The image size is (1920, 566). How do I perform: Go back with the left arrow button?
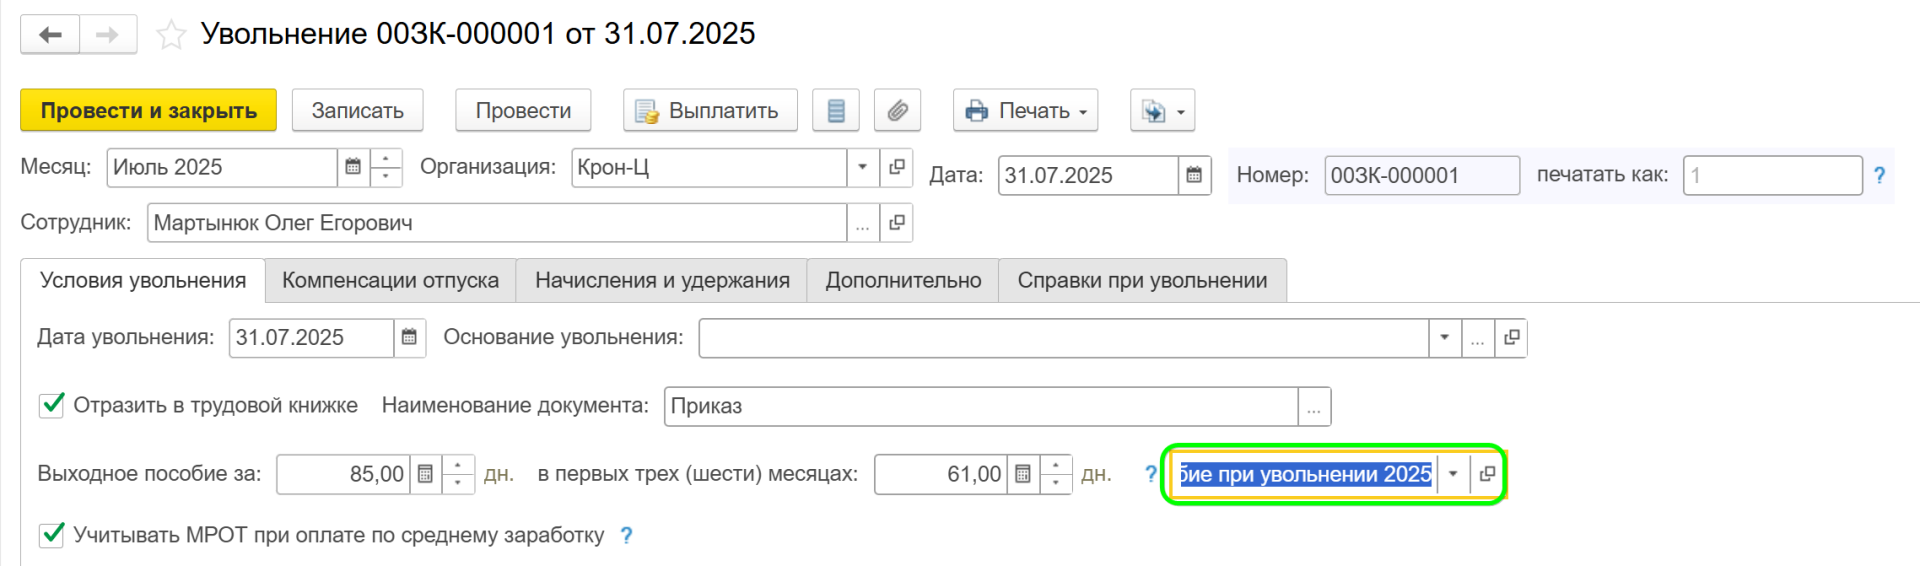(50, 35)
